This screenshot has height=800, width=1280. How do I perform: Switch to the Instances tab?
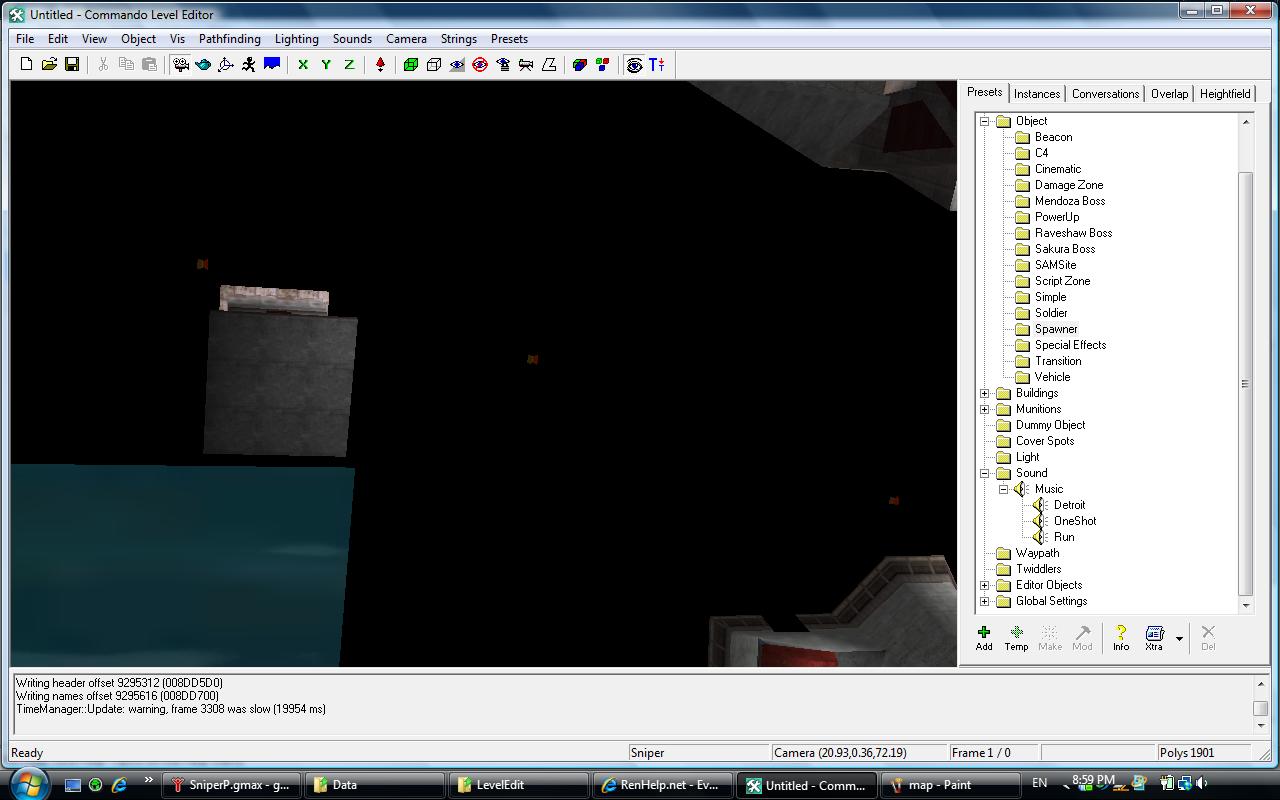tap(1036, 94)
